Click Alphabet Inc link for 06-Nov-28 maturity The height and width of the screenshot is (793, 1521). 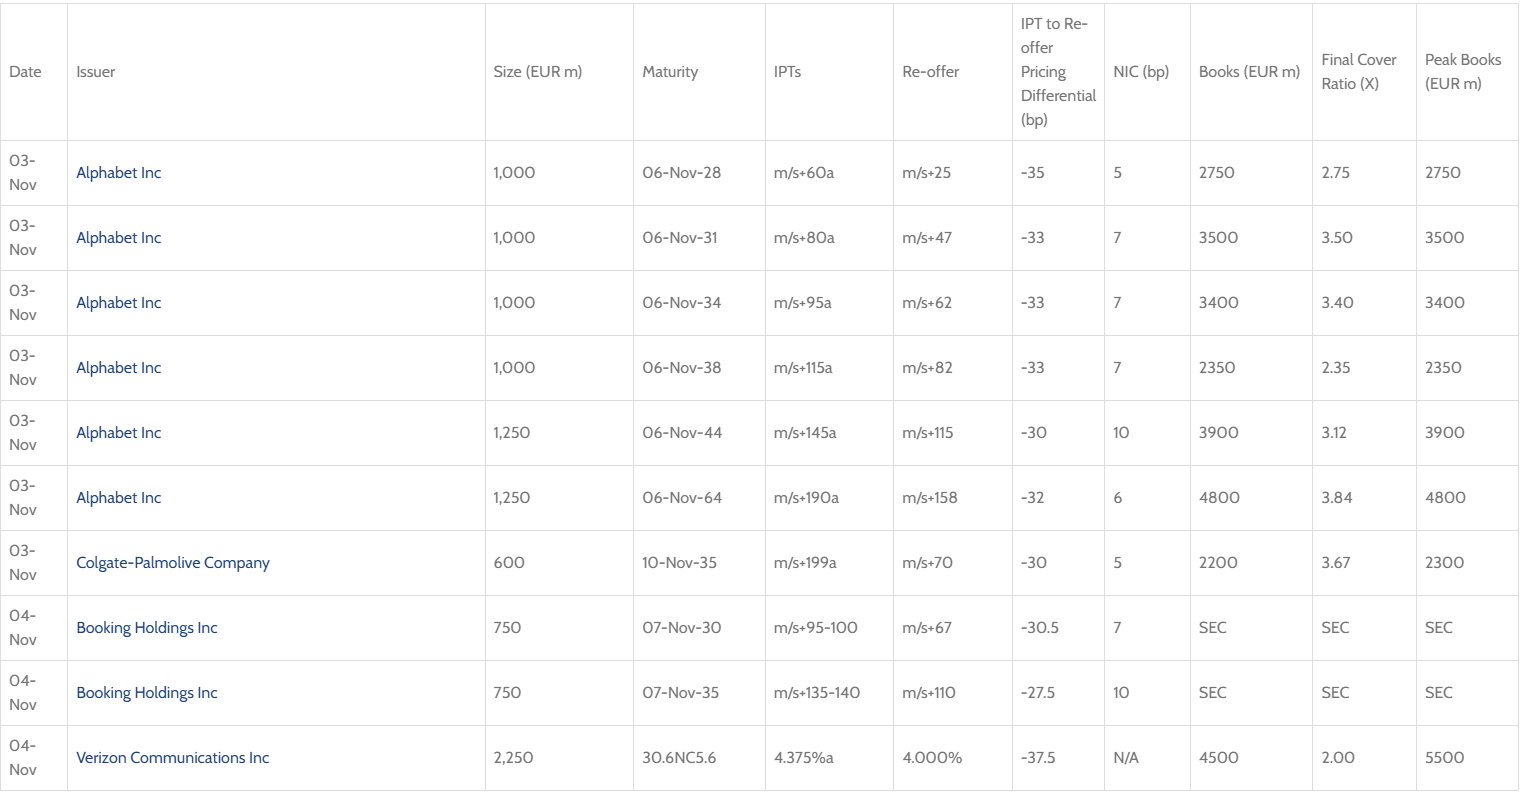pos(119,173)
